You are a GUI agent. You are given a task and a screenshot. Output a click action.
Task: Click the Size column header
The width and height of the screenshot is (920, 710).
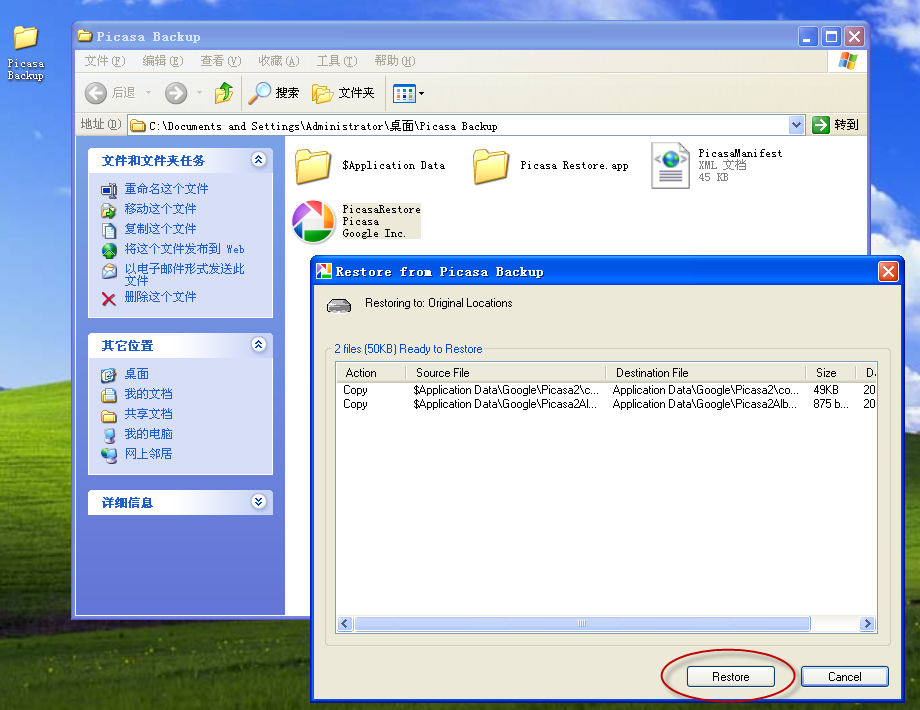(x=831, y=373)
